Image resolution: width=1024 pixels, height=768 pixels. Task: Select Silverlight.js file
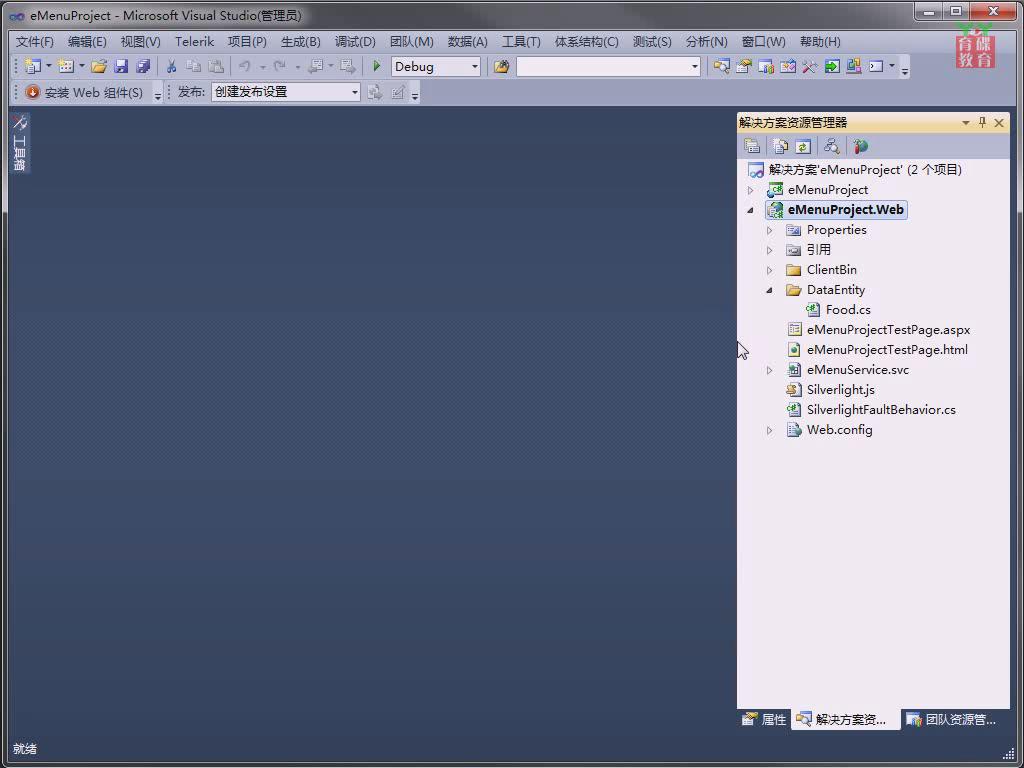point(840,390)
